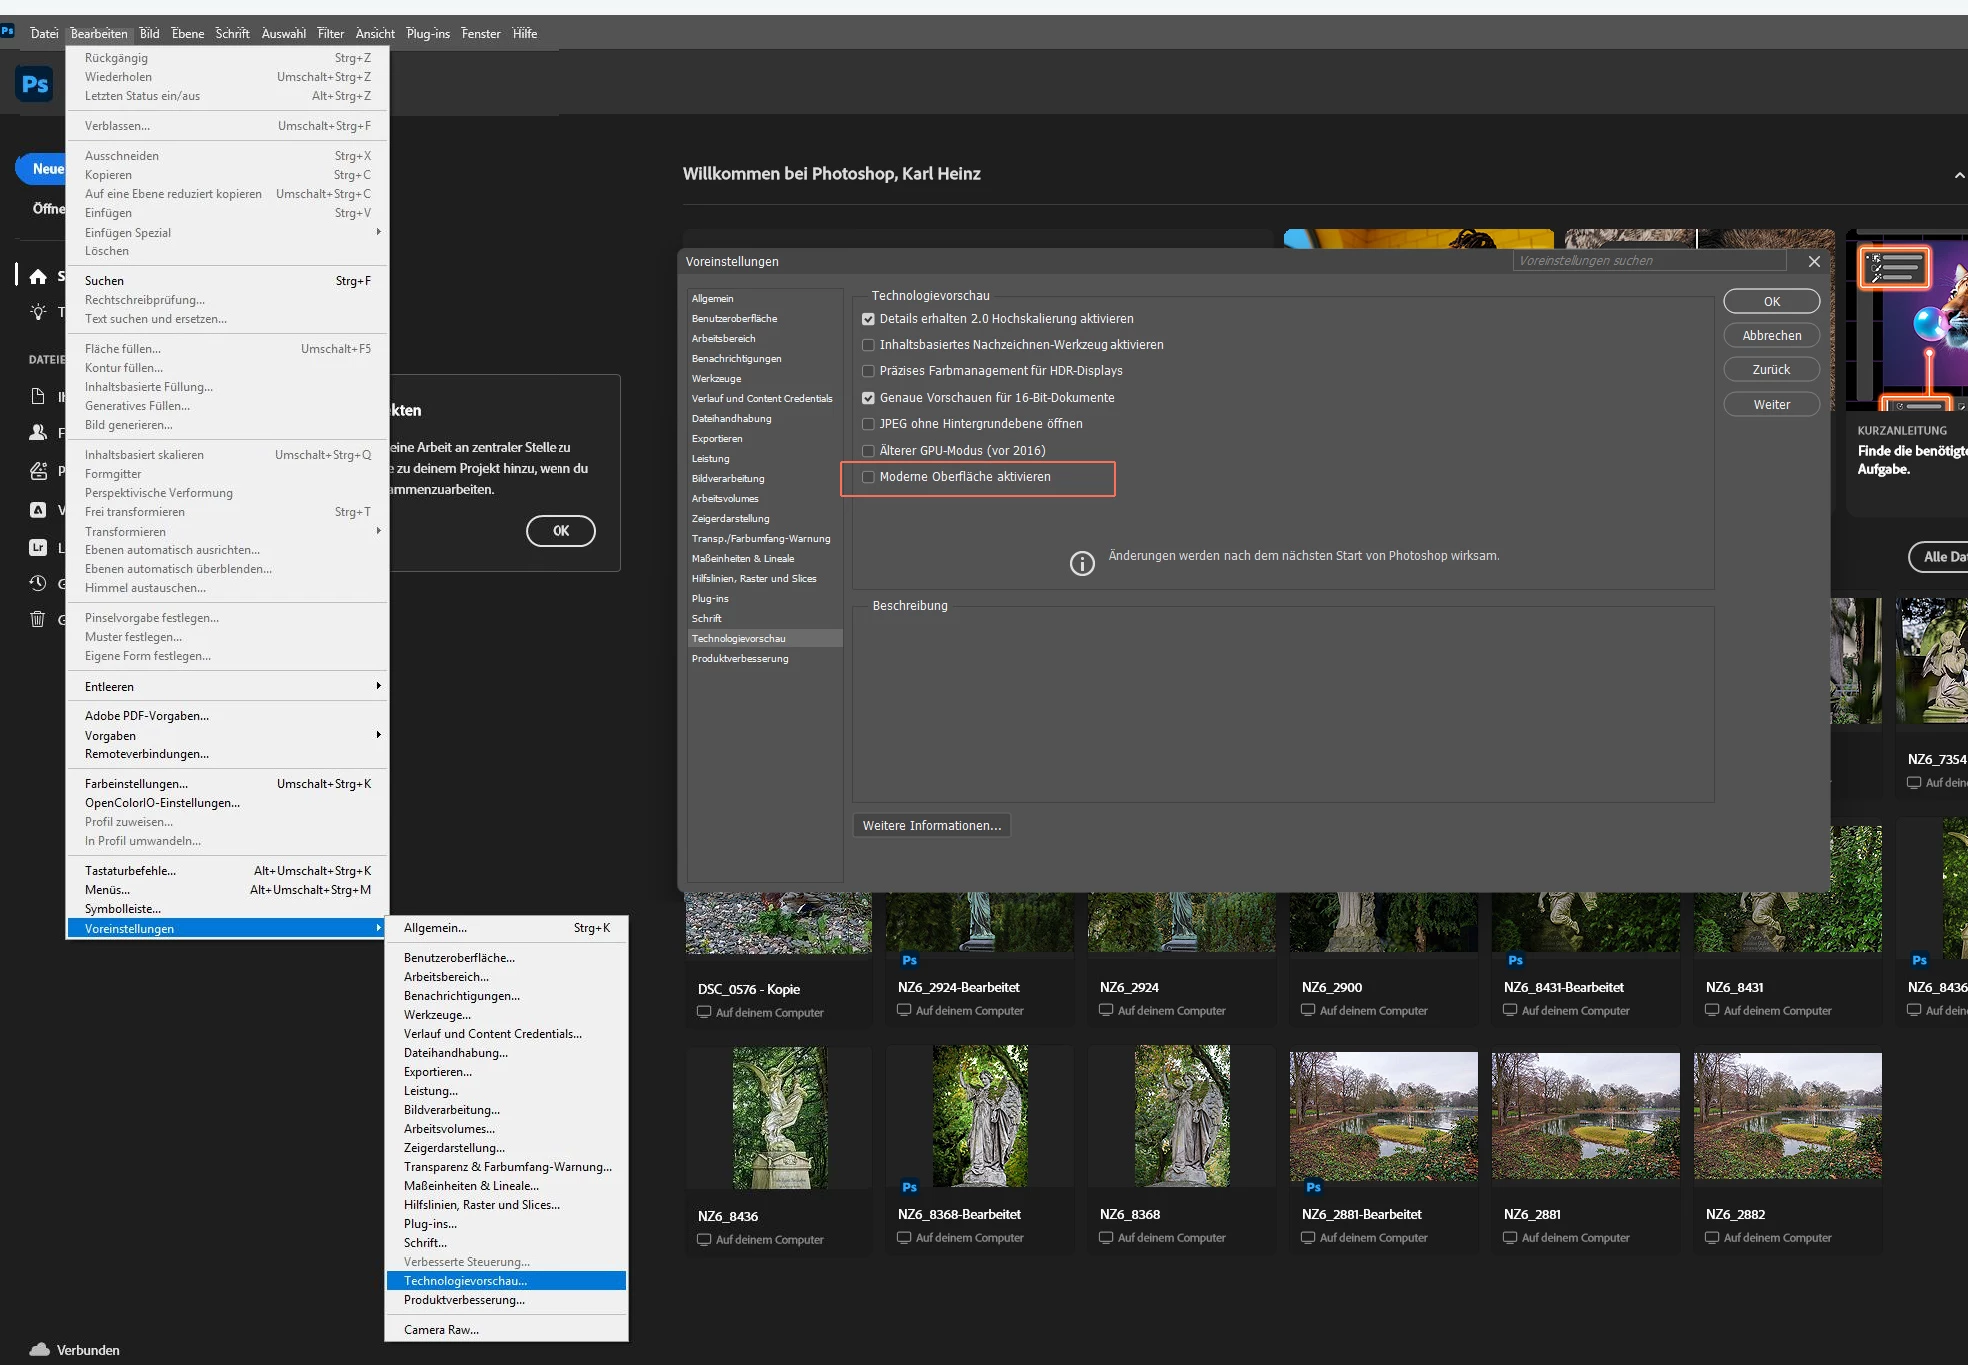Click Ps badge on NZ6_8431-Bearbeitet thumbnail
Viewport: 1968px width, 1365px height.
tap(1515, 960)
